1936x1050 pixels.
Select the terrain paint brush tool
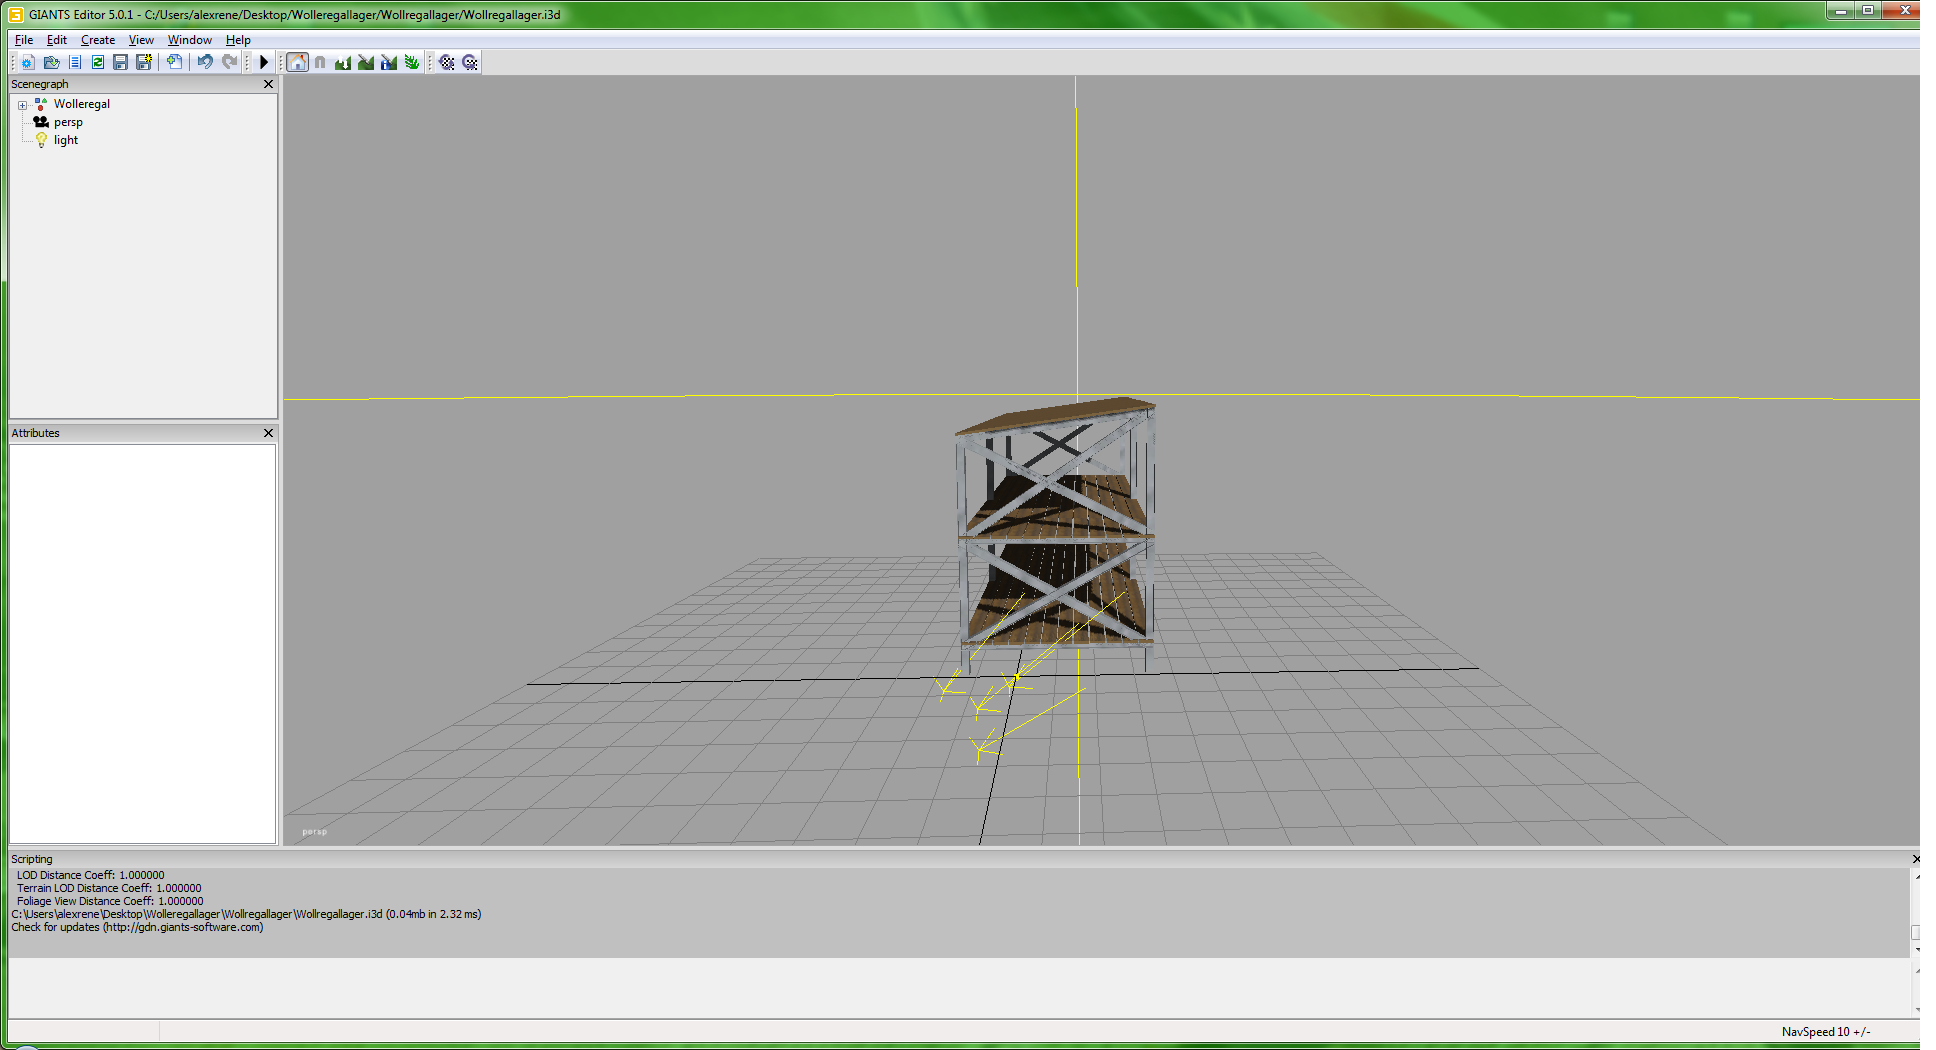tap(366, 62)
